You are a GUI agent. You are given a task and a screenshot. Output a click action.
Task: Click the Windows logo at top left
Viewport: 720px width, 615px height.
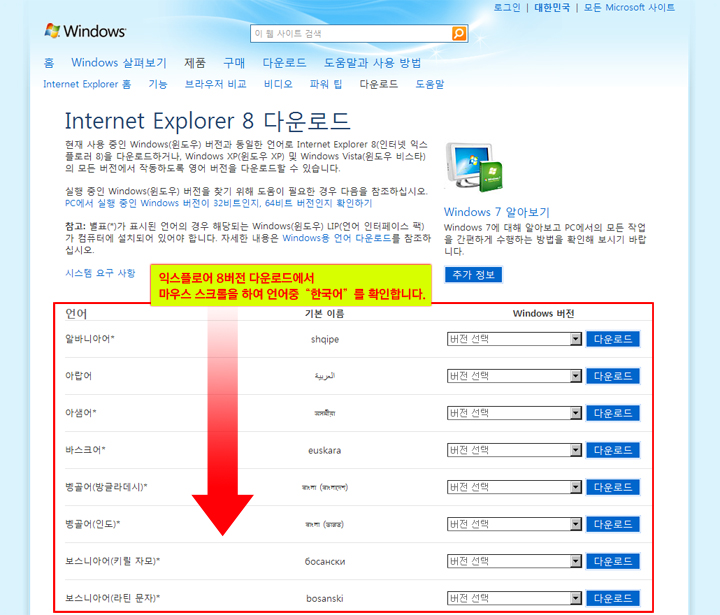[x=85, y=31]
